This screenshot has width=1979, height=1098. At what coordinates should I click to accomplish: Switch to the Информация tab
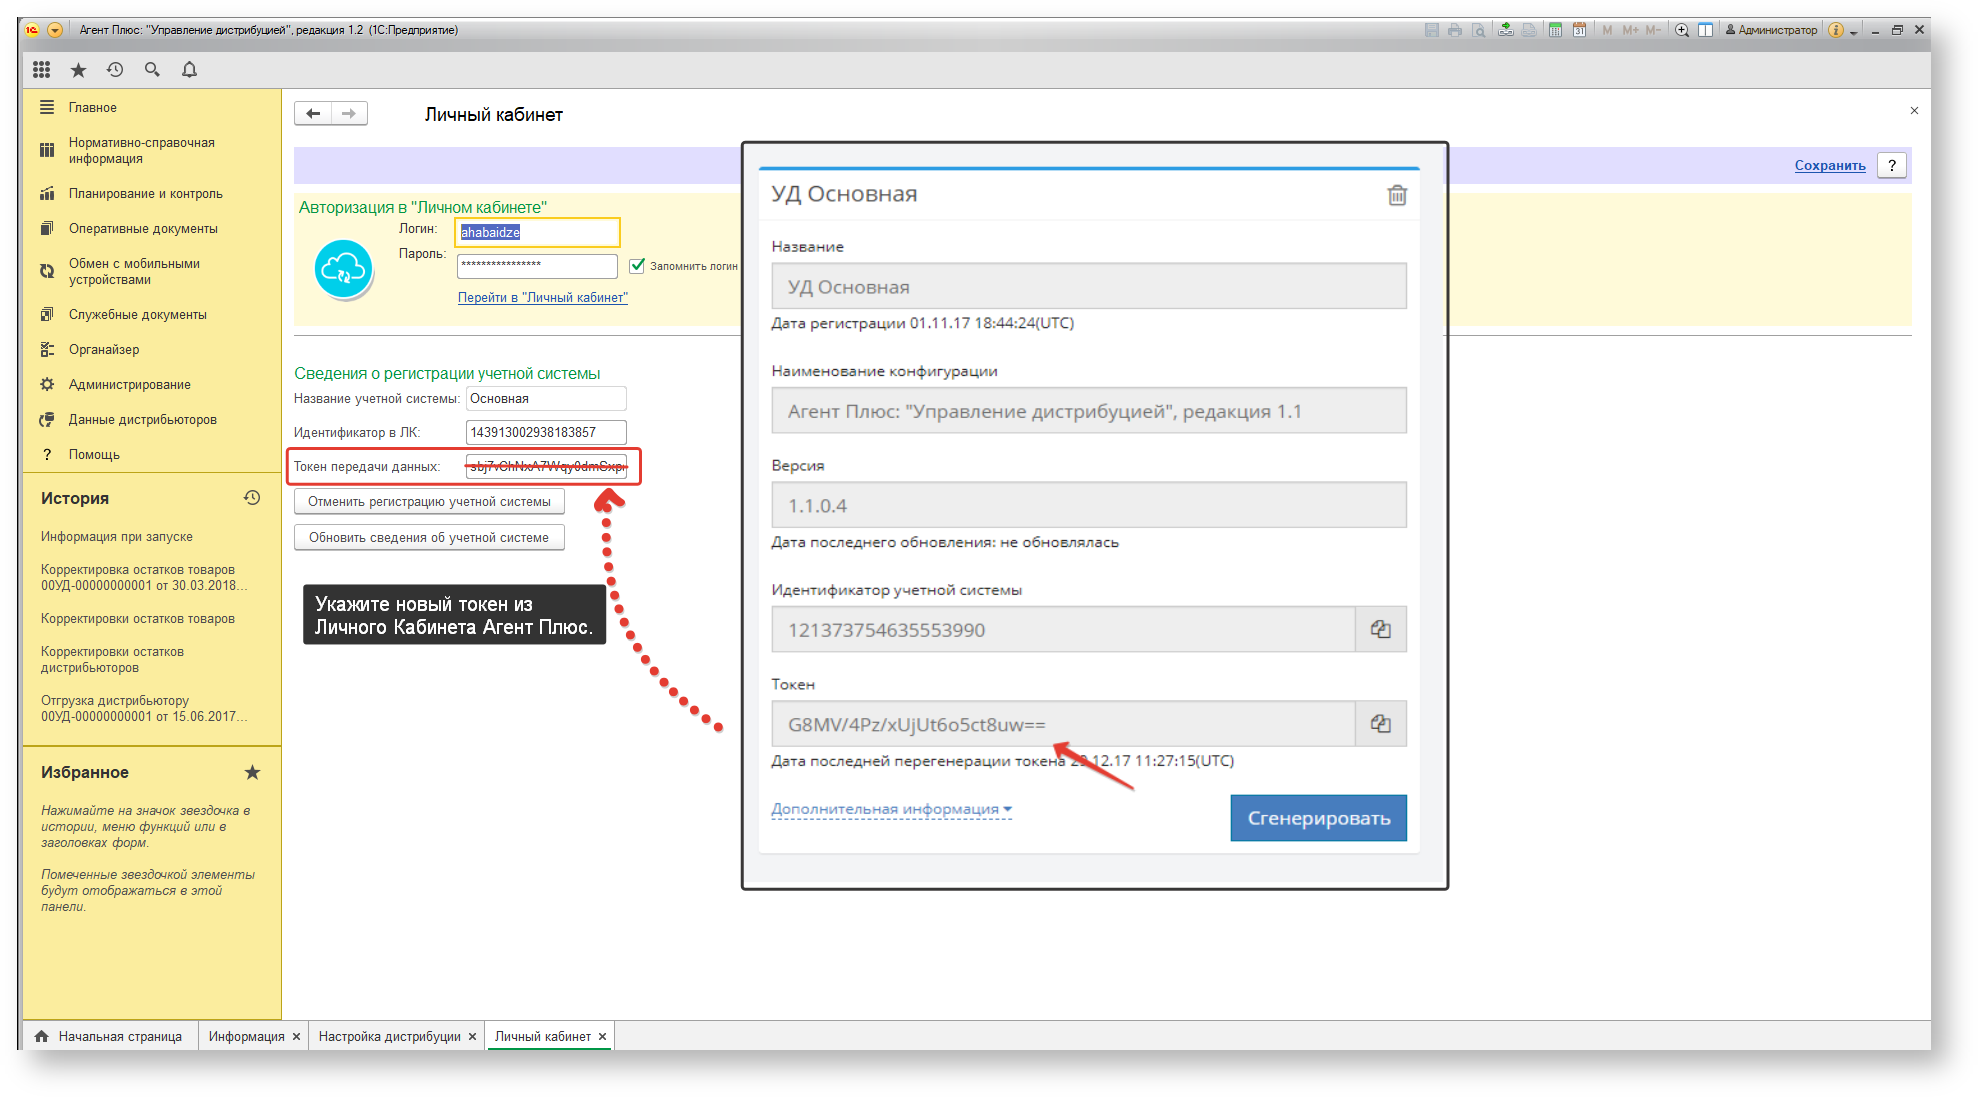pyautogui.click(x=246, y=1037)
